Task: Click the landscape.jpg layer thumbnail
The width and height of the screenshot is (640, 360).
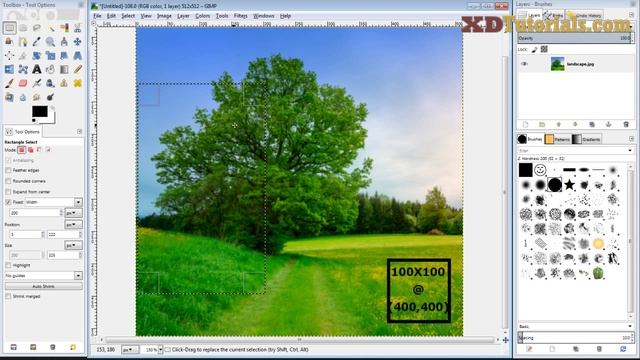Action: 557,64
